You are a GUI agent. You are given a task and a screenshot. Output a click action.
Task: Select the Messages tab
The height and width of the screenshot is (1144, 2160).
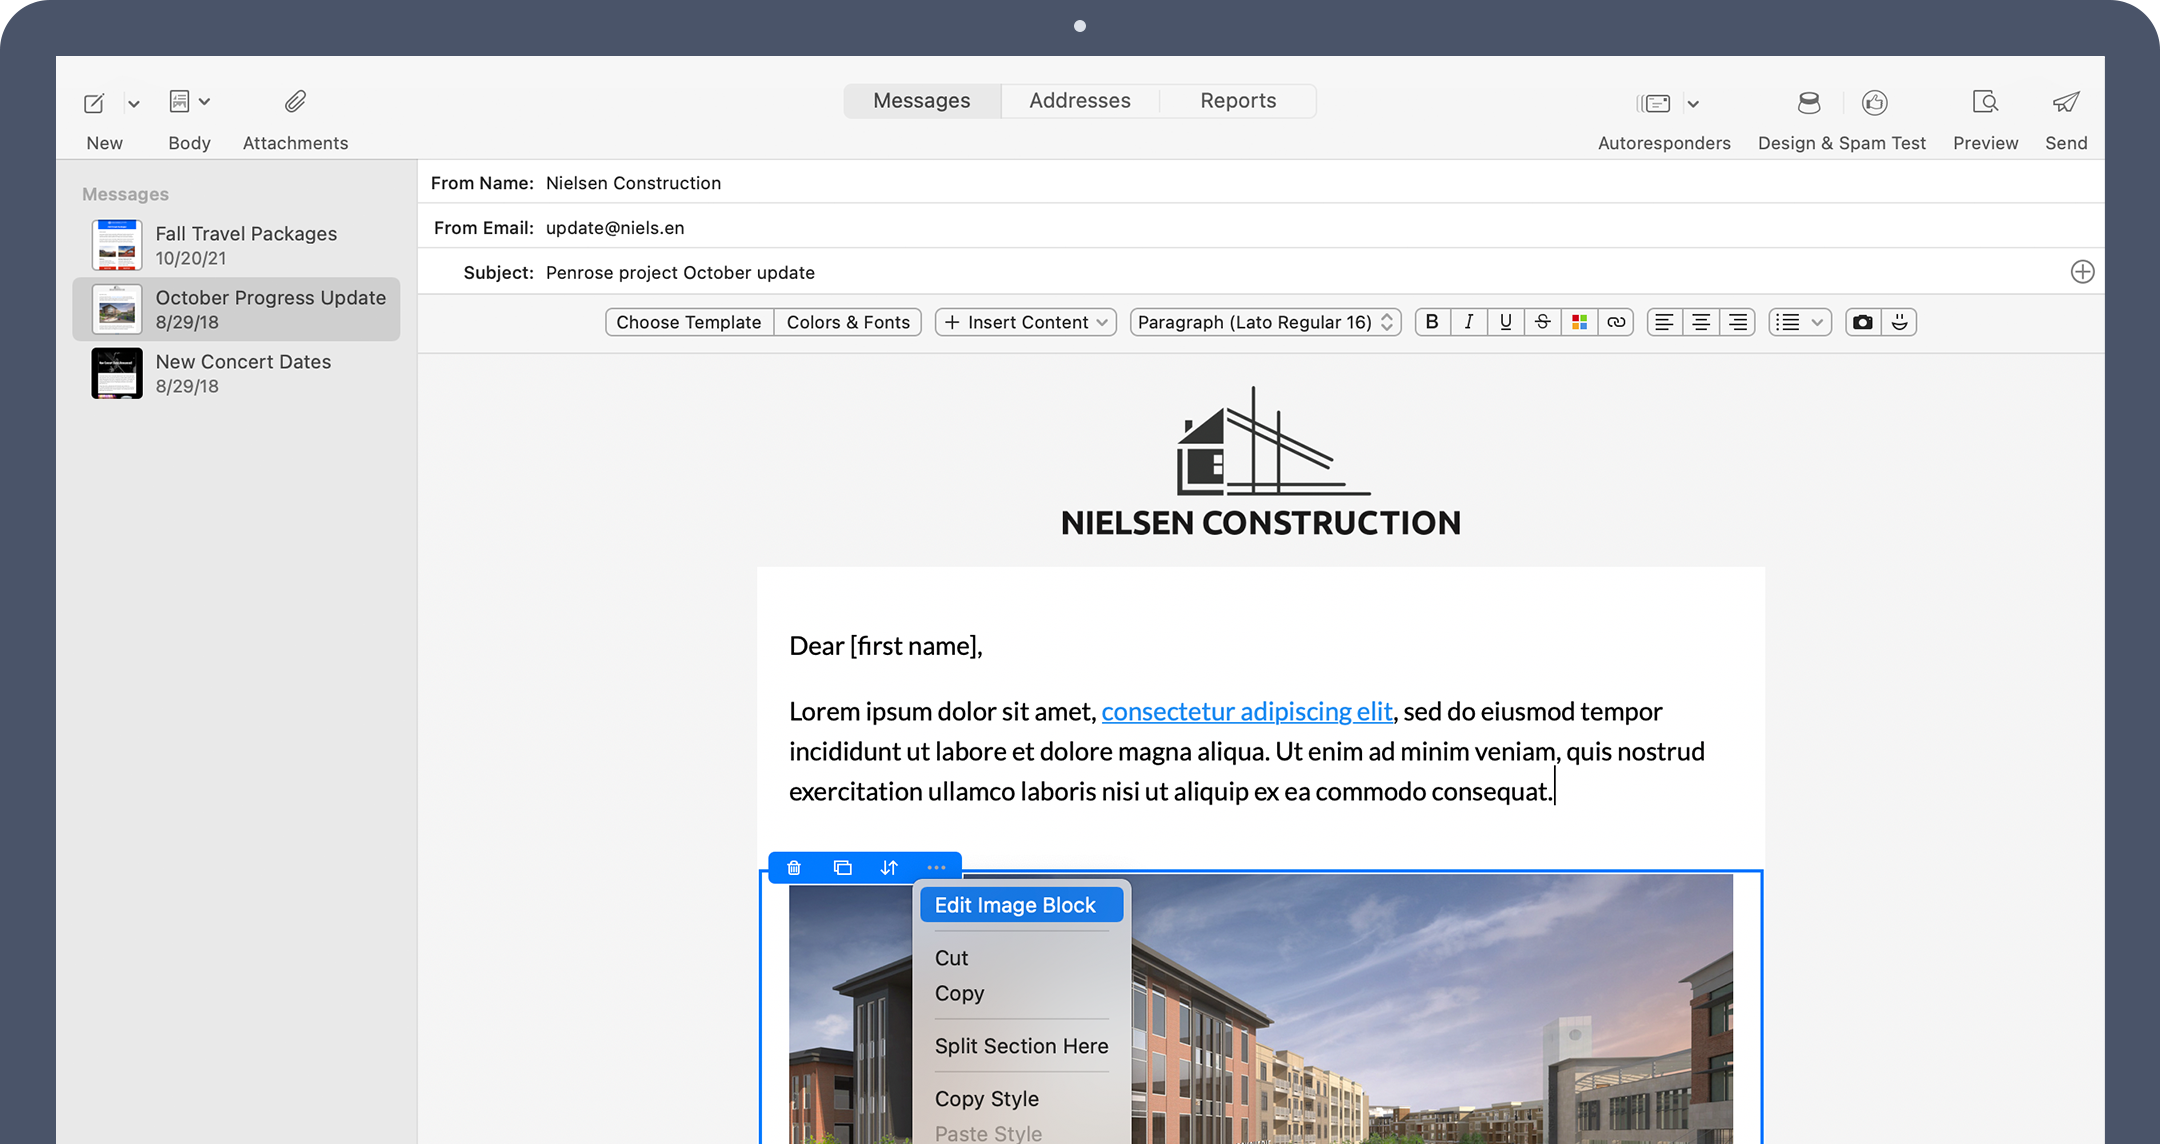(x=921, y=99)
